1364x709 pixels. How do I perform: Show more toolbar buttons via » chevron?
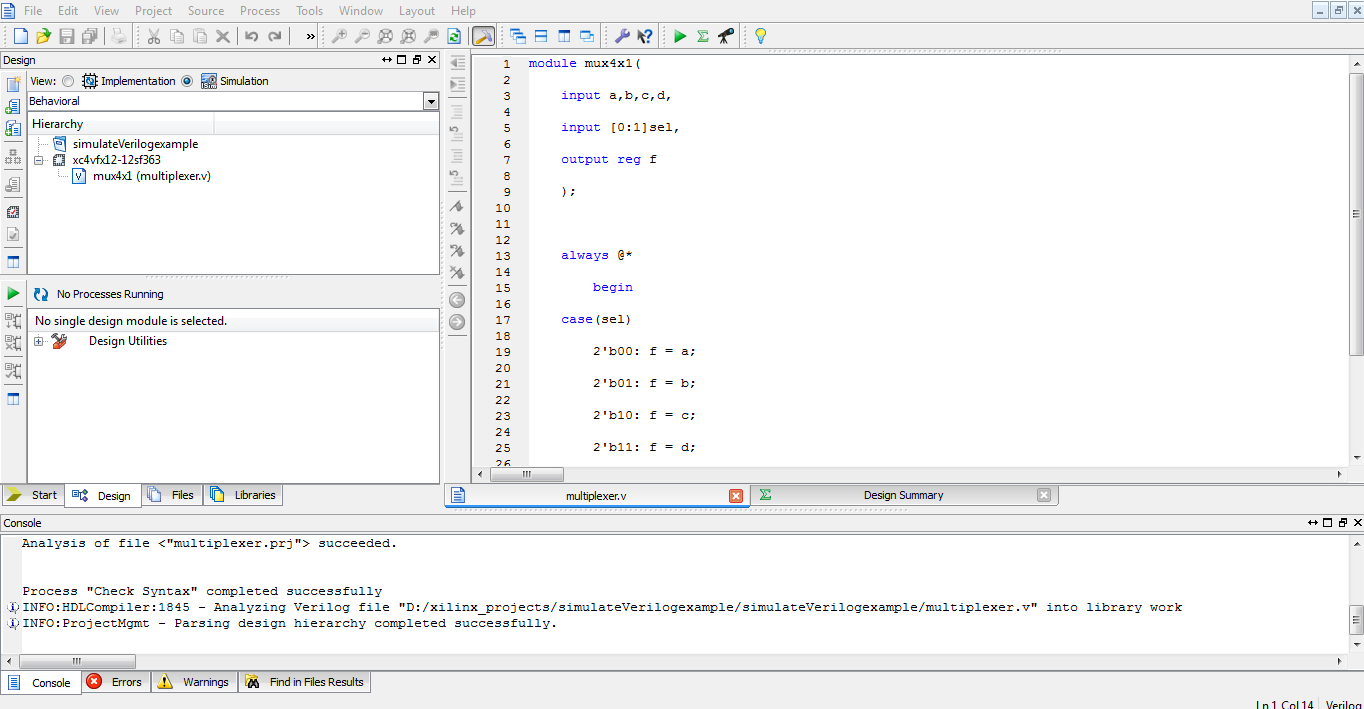click(x=310, y=36)
